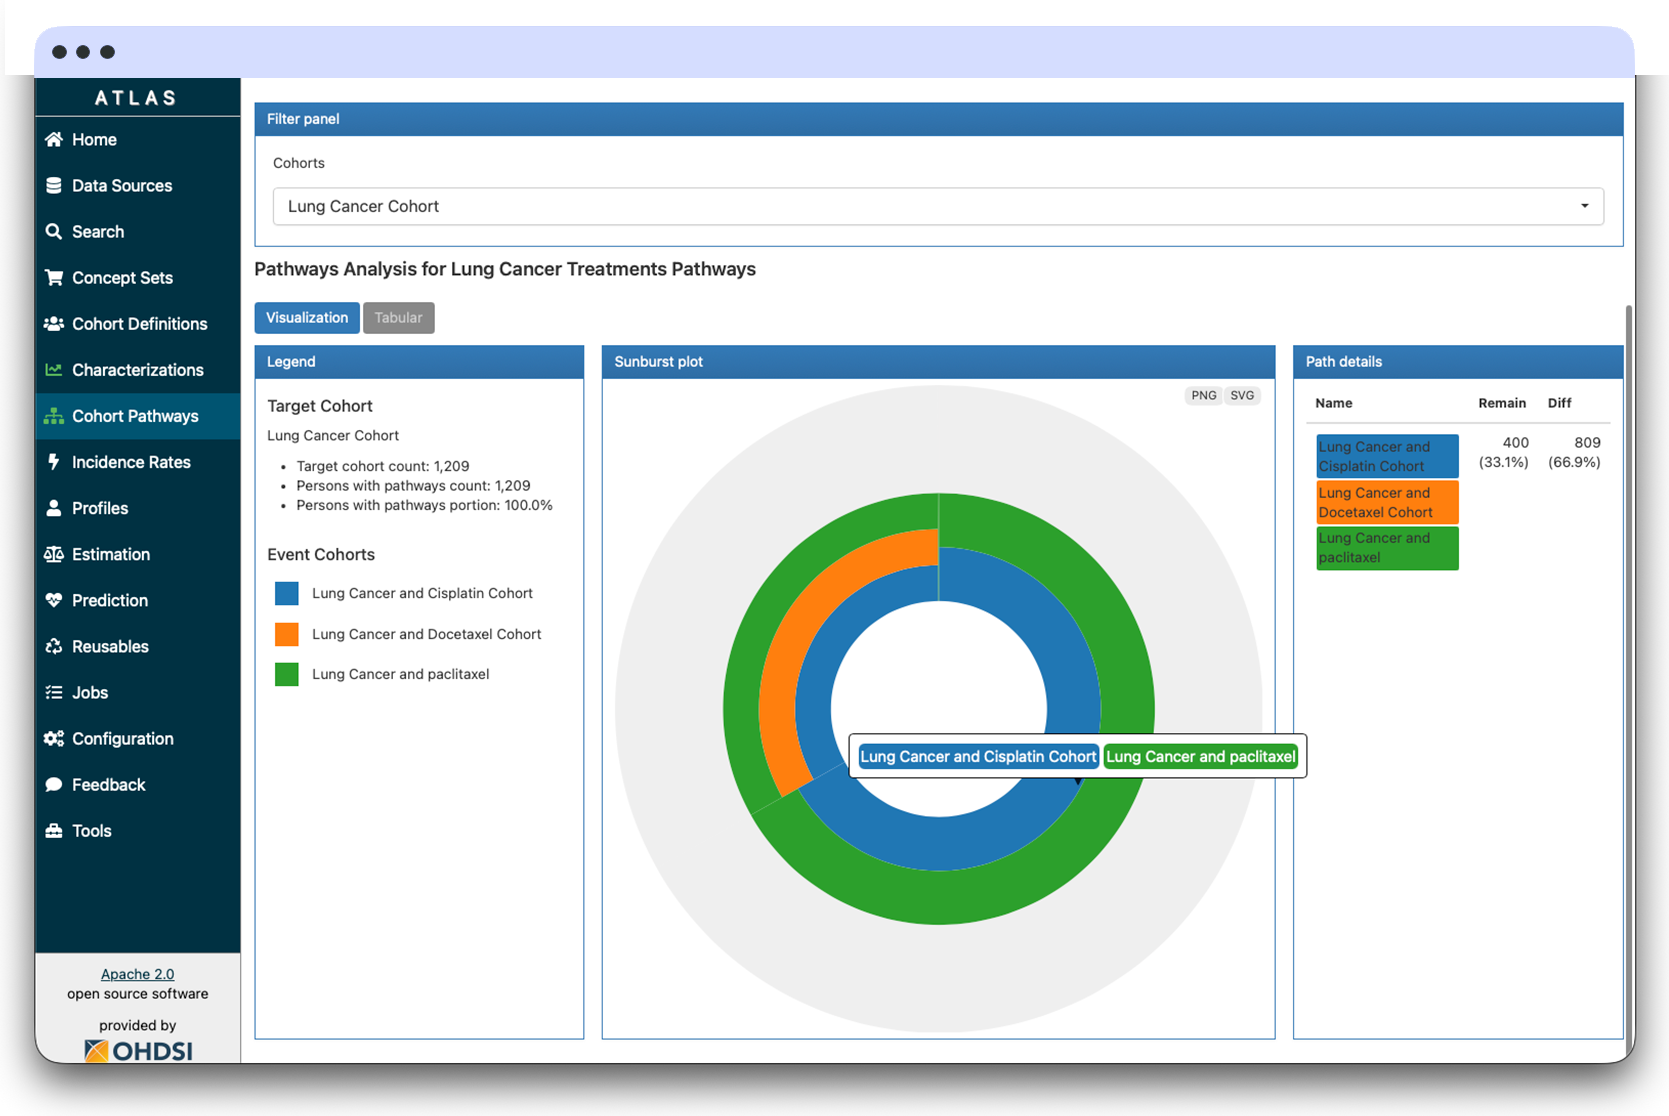Select Docetaxel Cohort in Path details
The width and height of the screenshot is (1669, 1116).
click(x=1387, y=502)
